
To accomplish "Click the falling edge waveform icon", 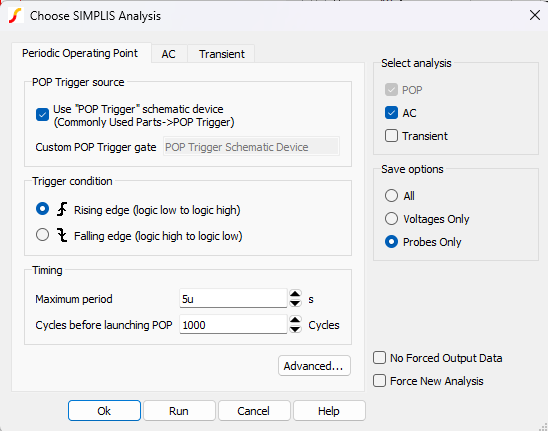I will tap(62, 235).
